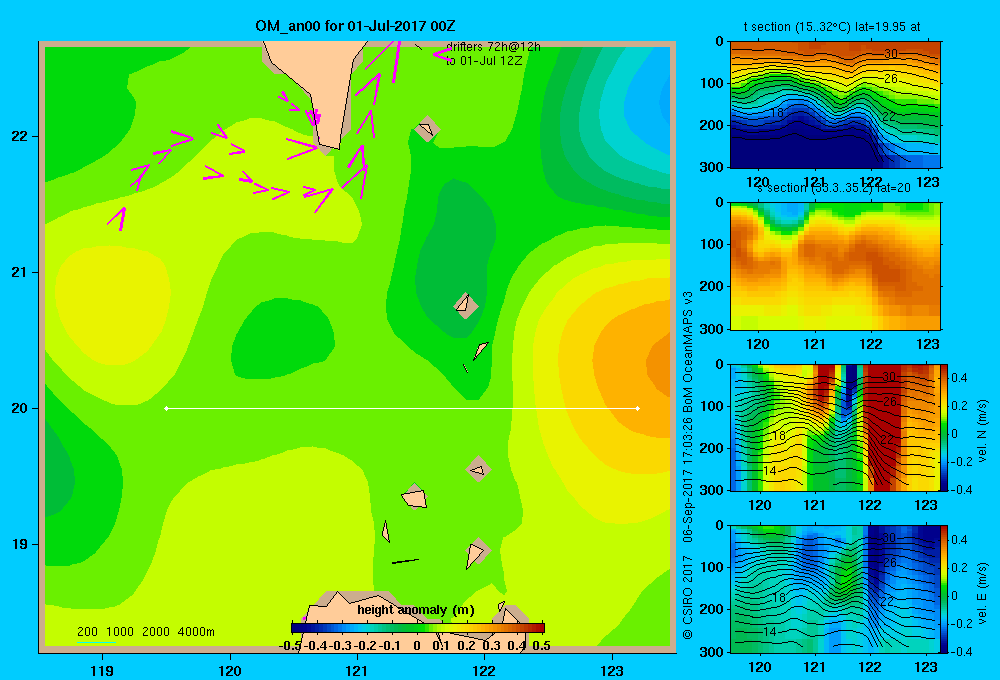Click latitude label 22 on main map
Image resolution: width=1000 pixels, height=680 pixels.
[20, 137]
